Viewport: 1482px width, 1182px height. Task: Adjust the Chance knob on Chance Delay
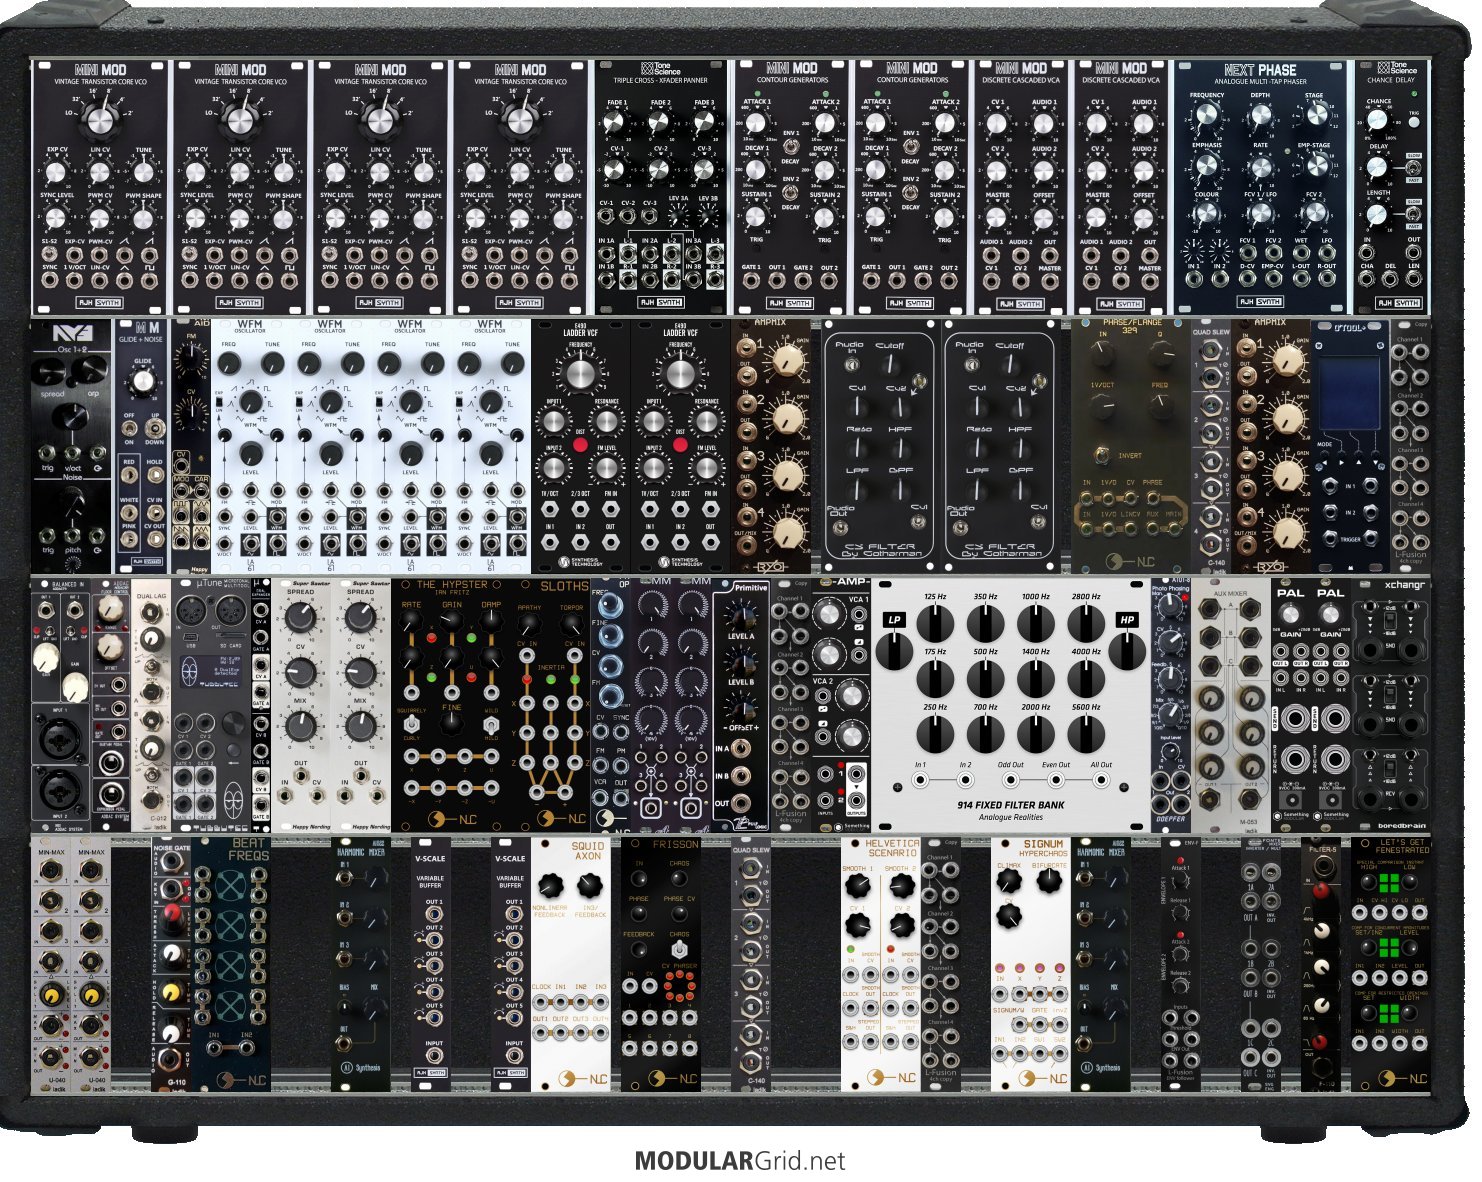click(1379, 122)
